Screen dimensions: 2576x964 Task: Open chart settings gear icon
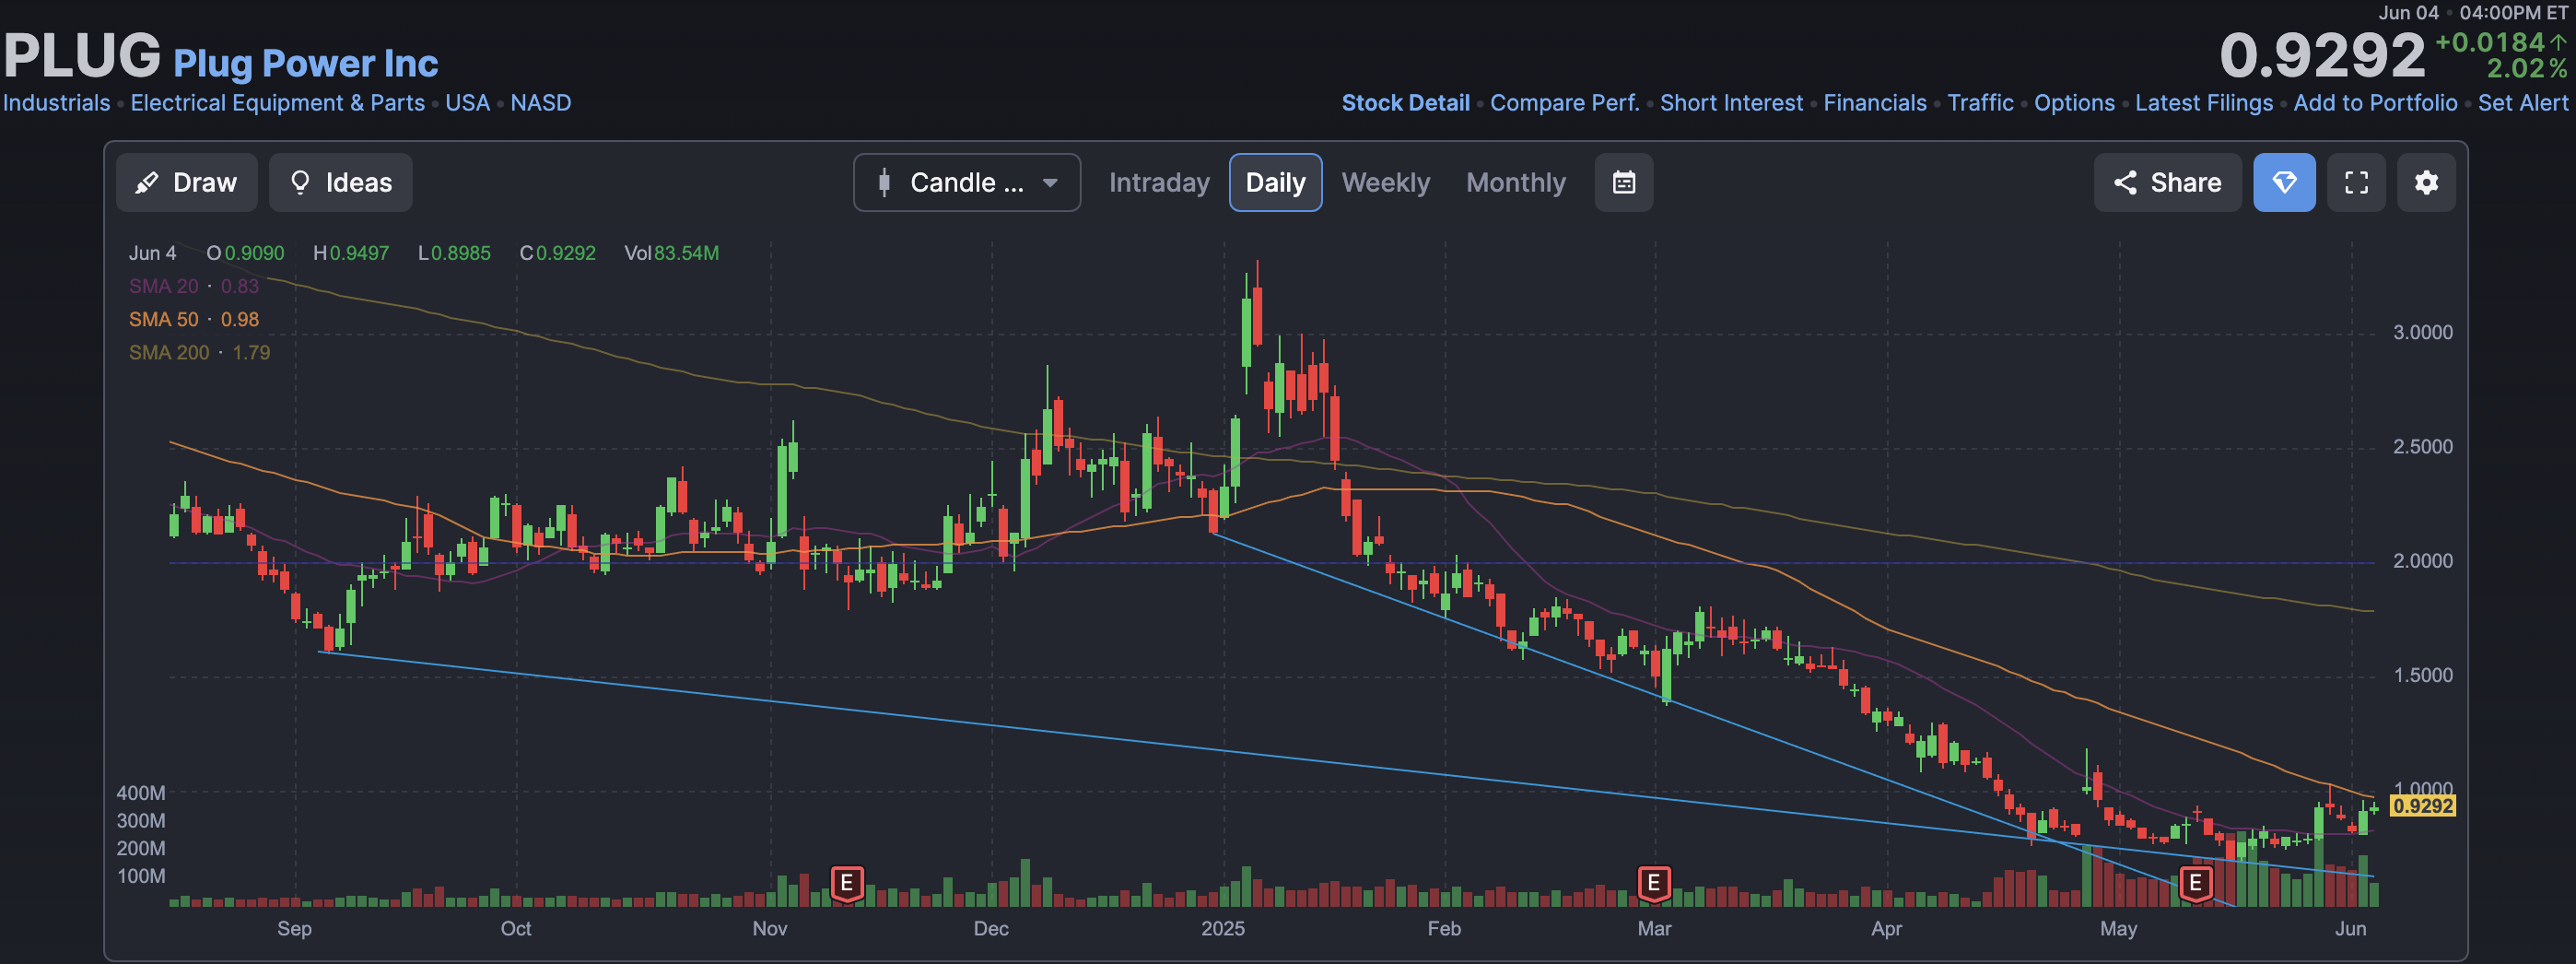(2426, 182)
